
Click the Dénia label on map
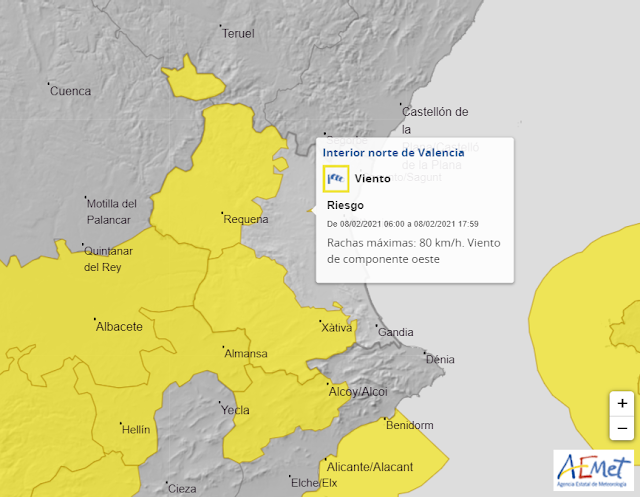click(x=440, y=359)
